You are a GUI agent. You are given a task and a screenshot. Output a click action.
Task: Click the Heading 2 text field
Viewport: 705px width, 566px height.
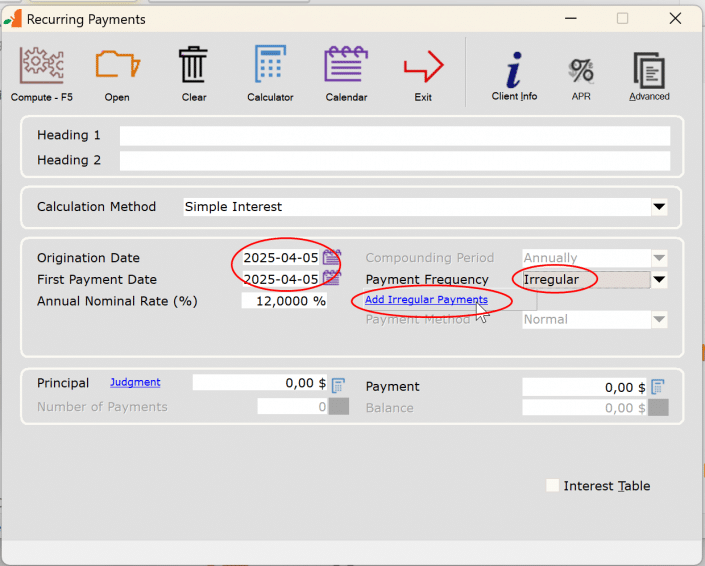pos(394,161)
